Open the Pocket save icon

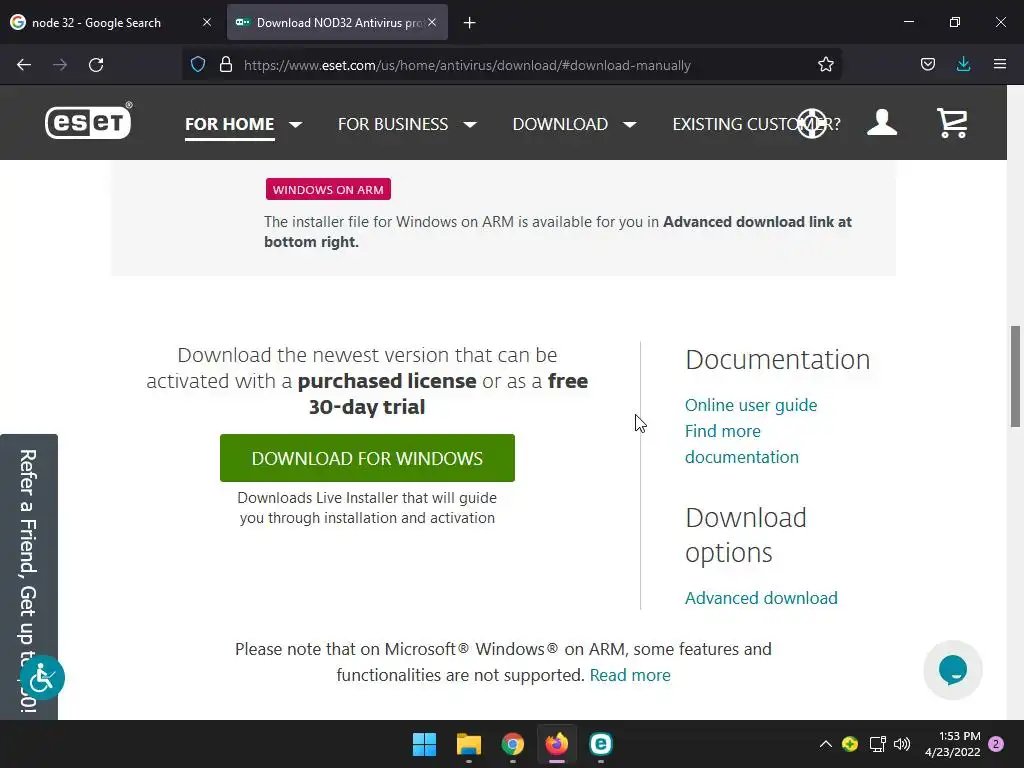pos(927,64)
